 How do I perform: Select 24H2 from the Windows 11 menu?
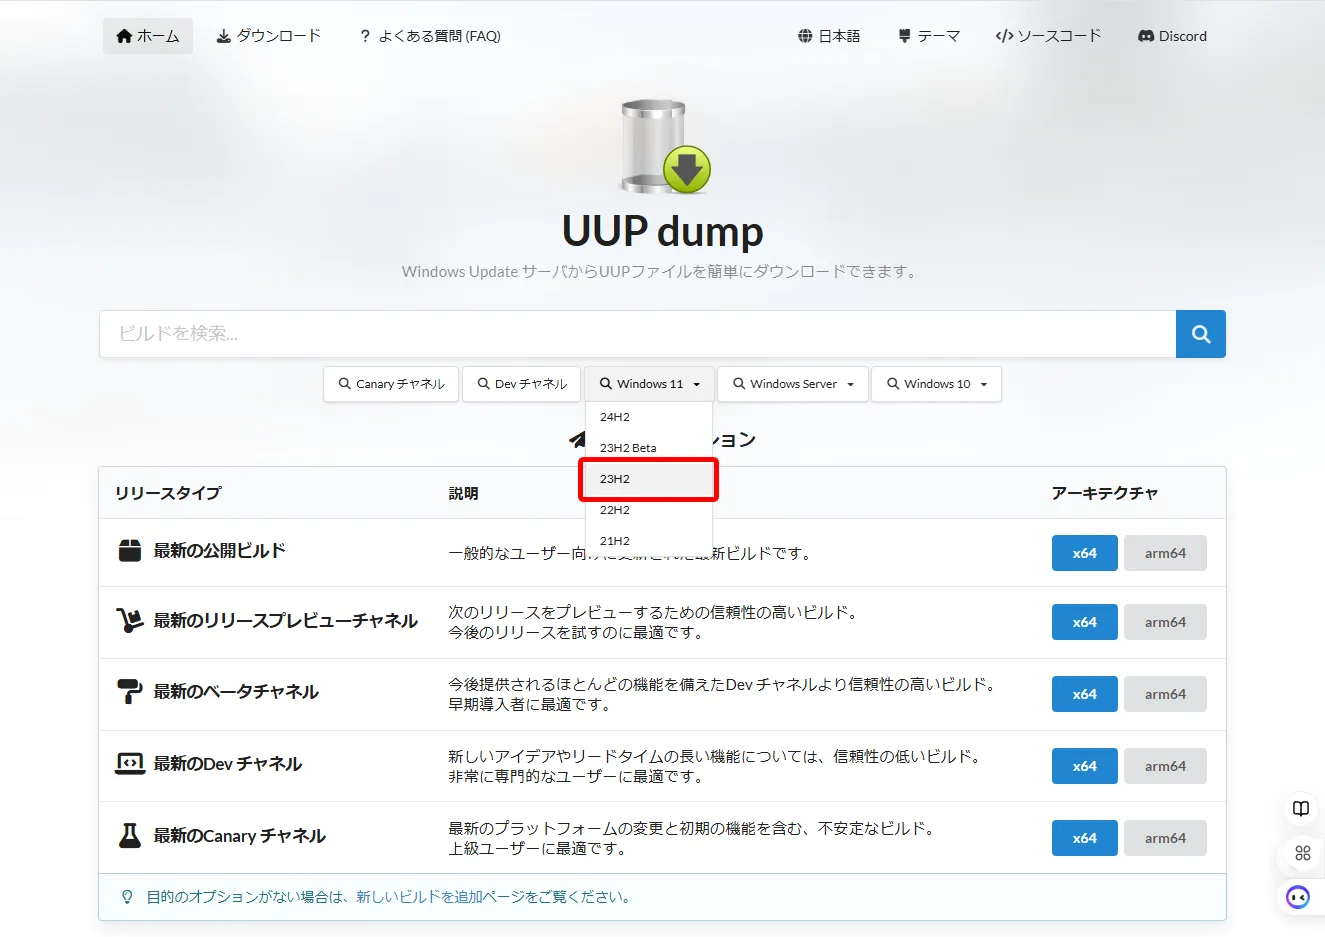(649, 417)
